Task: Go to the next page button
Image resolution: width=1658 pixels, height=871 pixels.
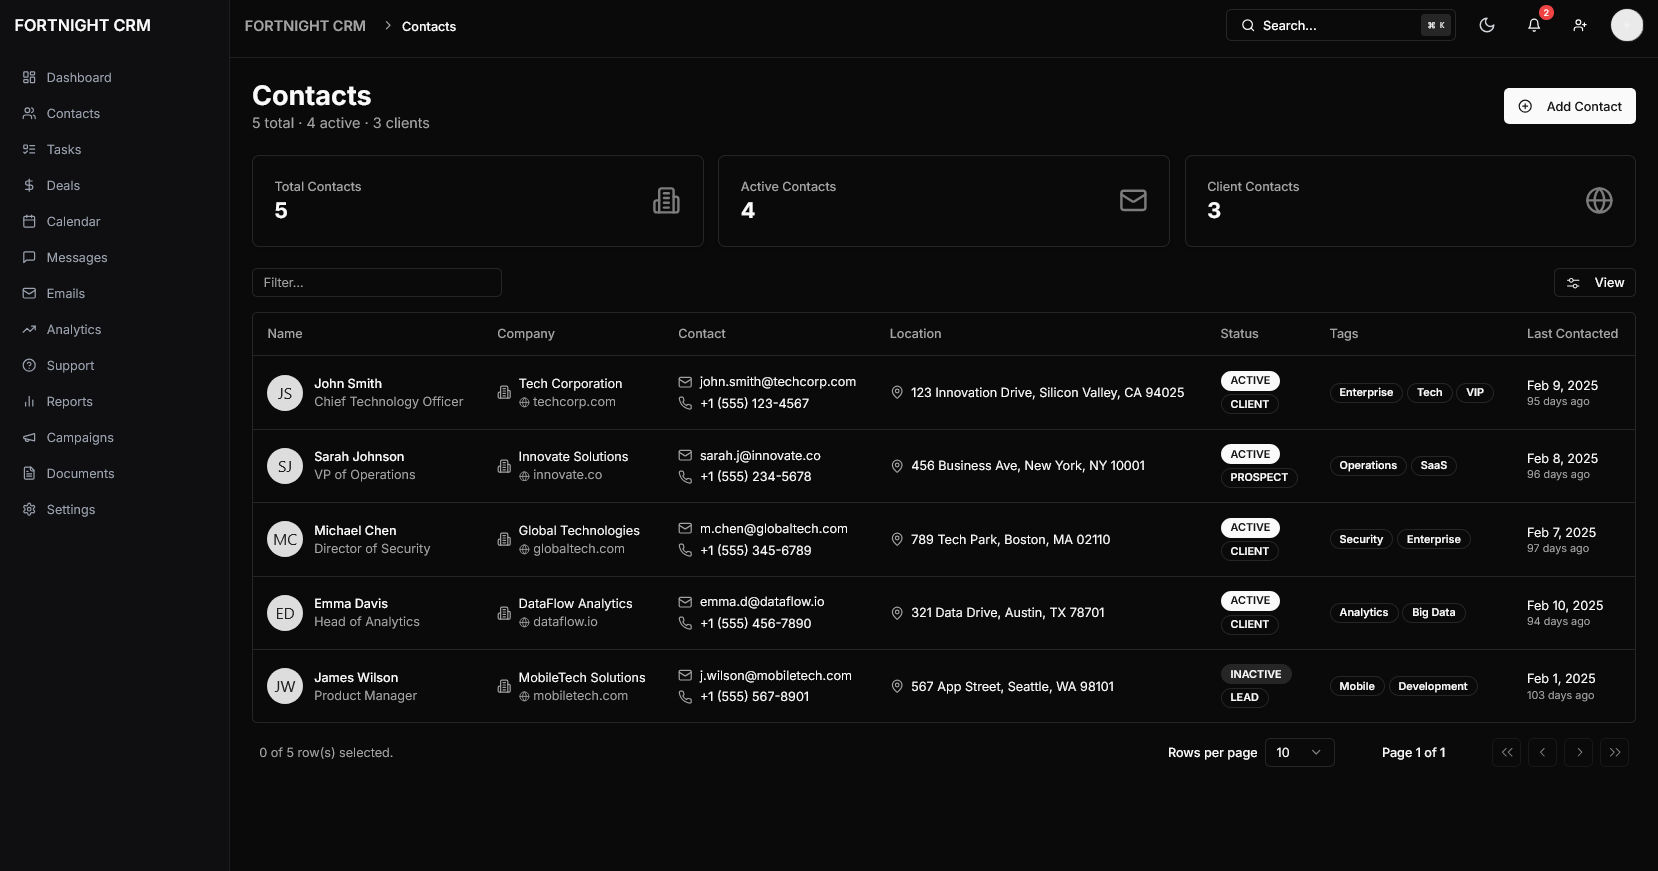Action: point(1579,752)
